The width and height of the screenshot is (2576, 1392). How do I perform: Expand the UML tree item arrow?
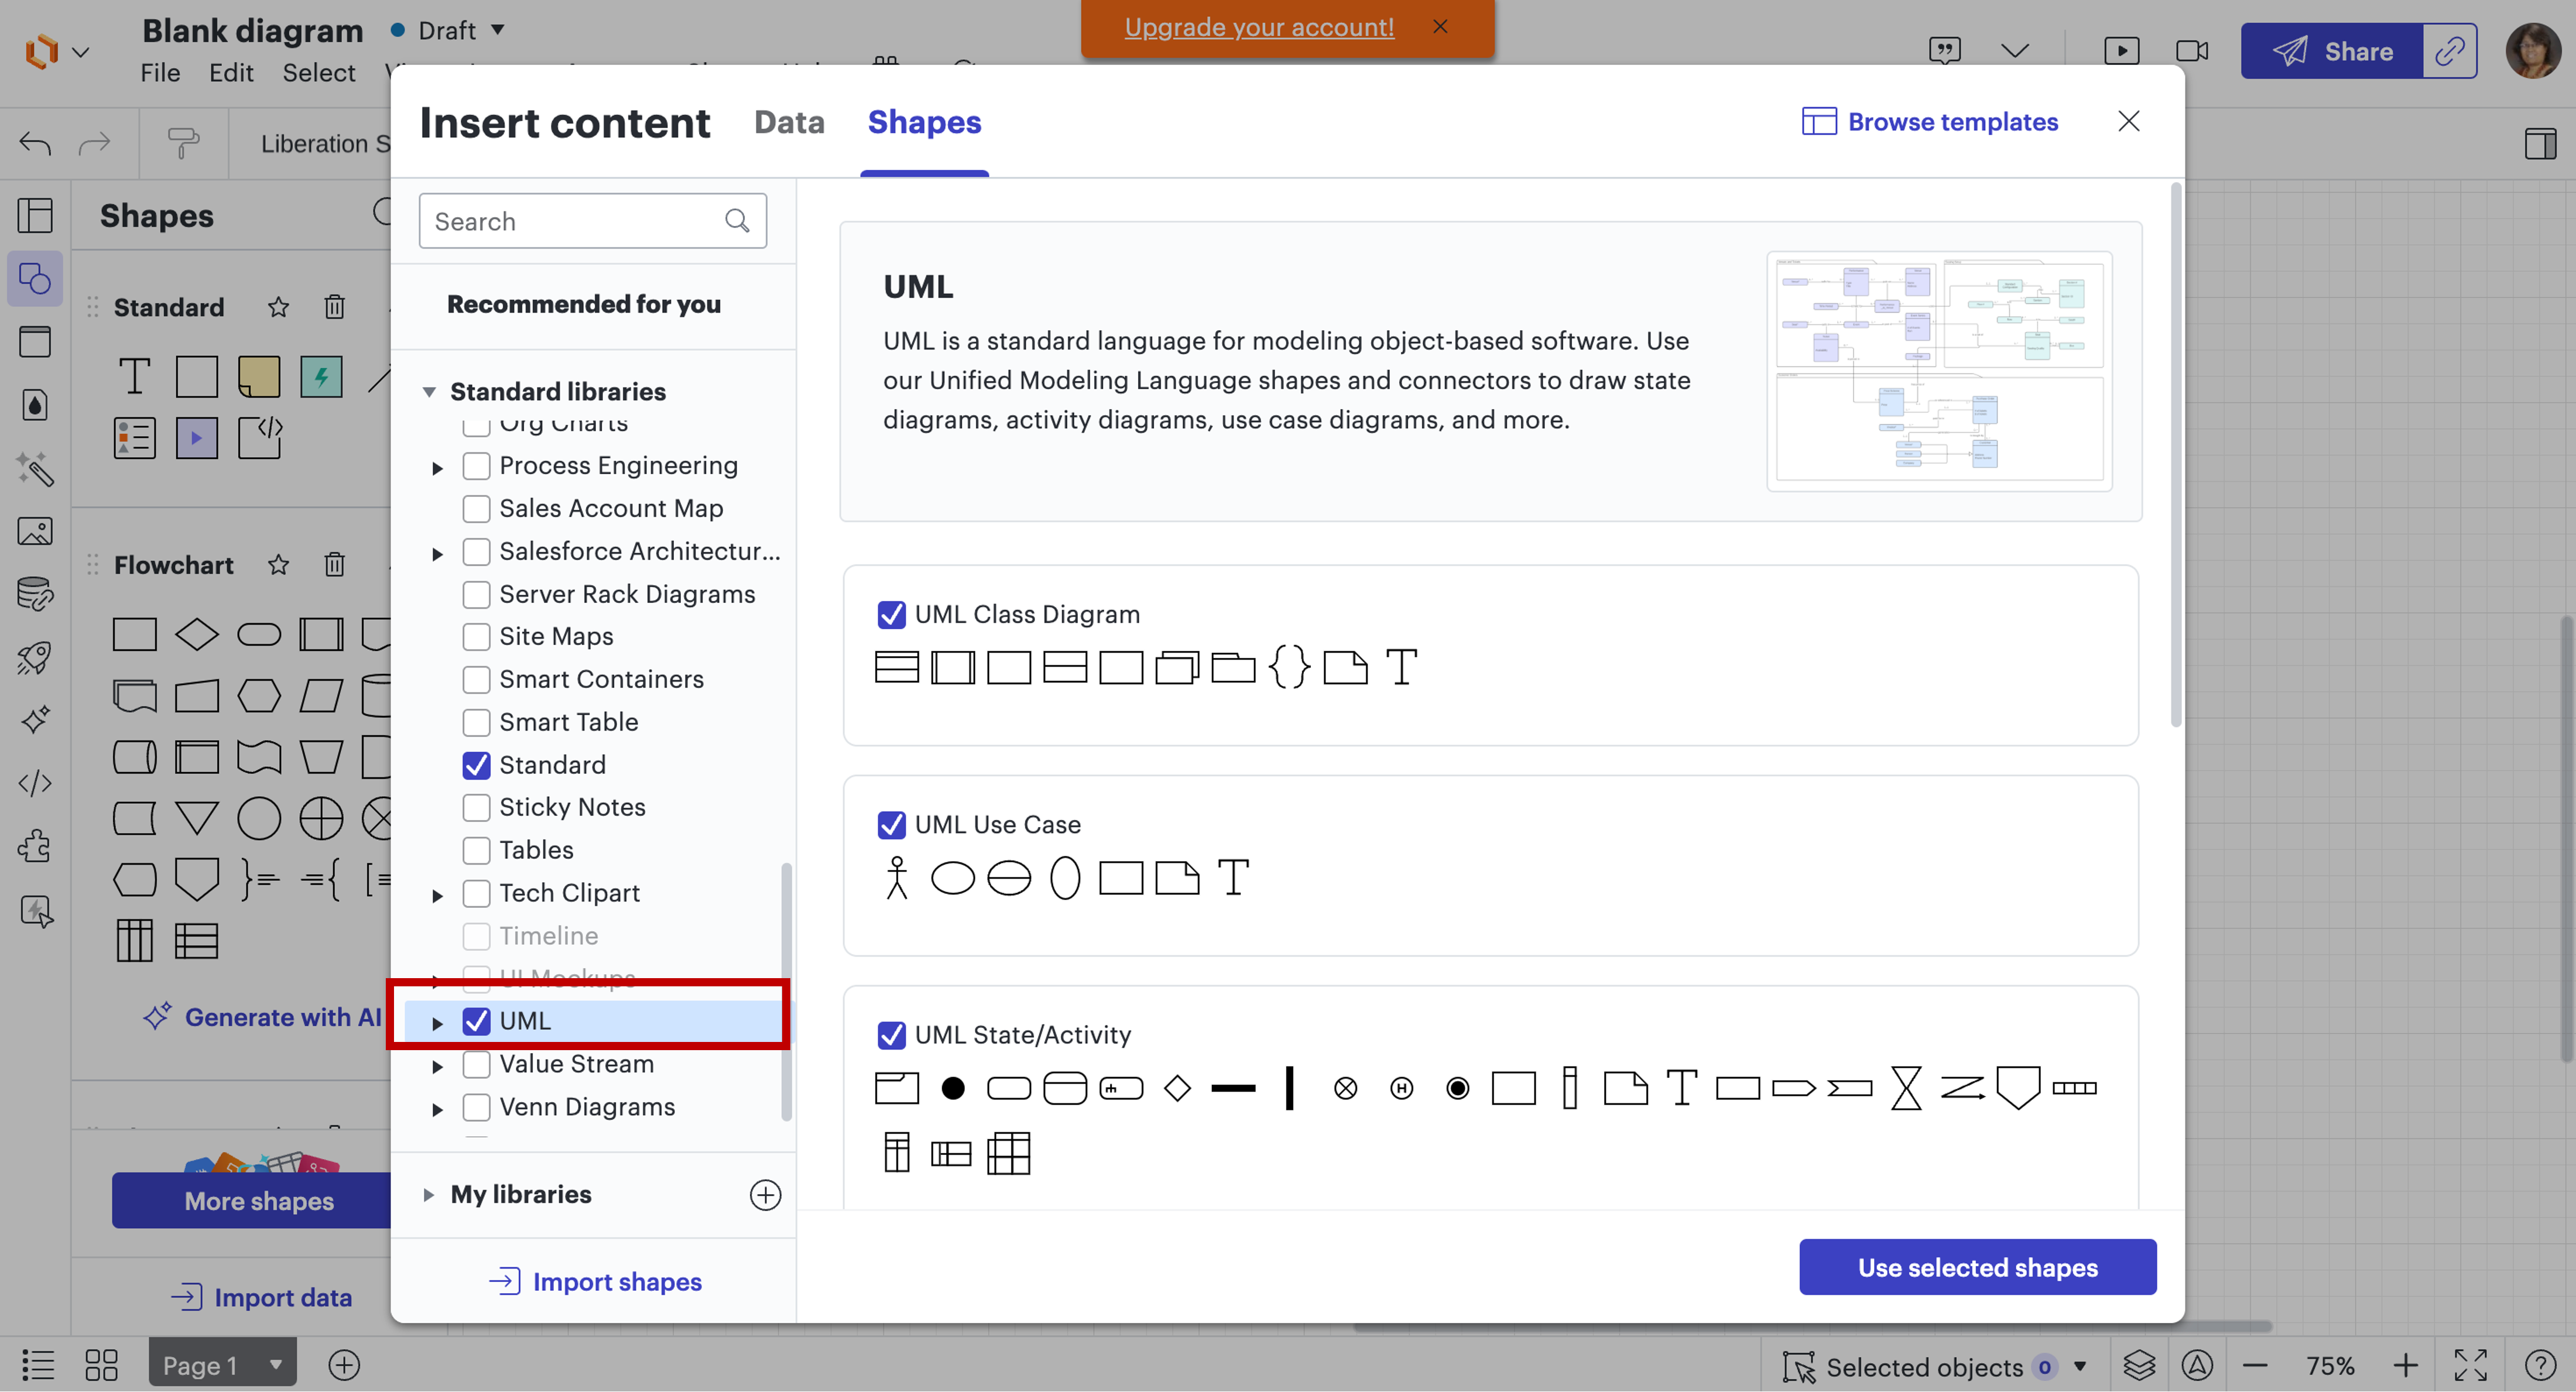[437, 1023]
